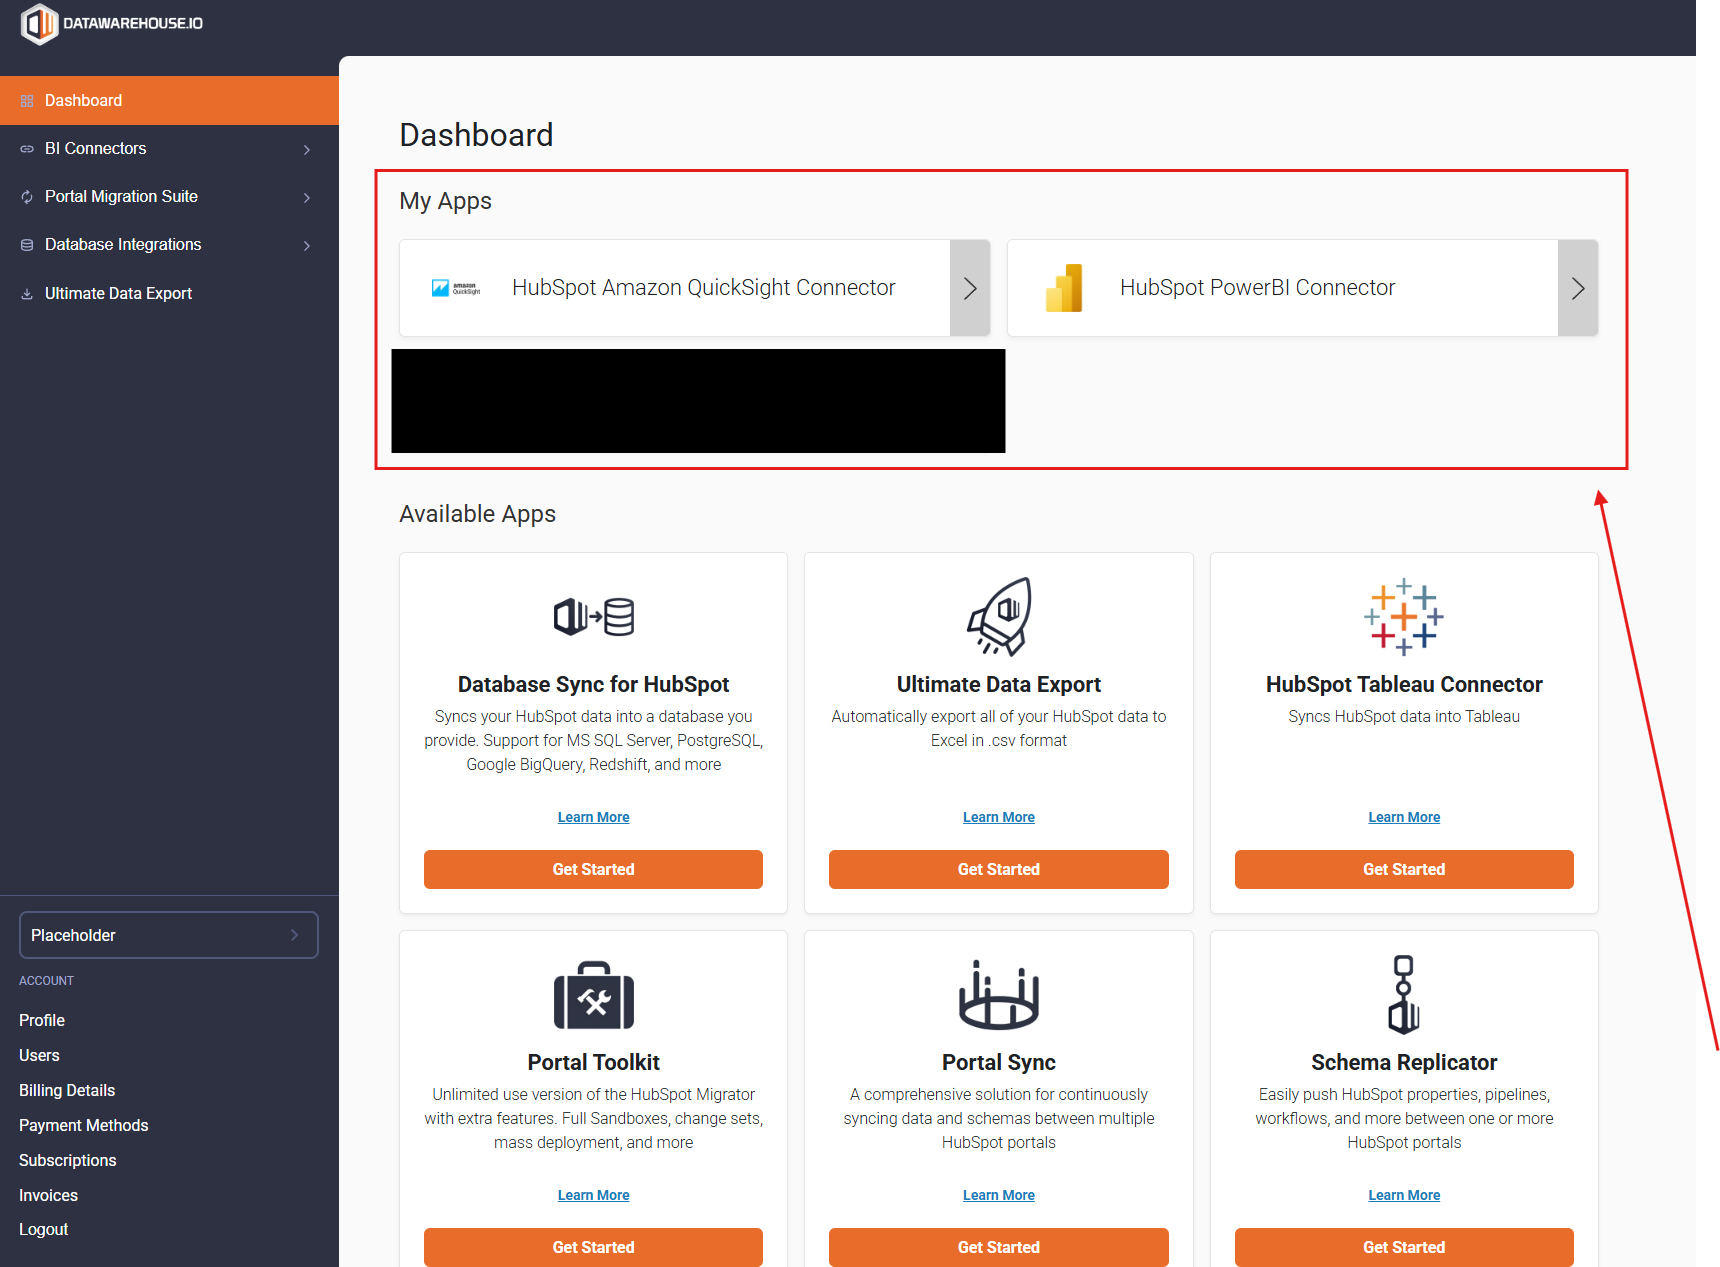Open HubSpot PowerBI Connector arrow
The image size is (1720, 1267).
(x=1577, y=288)
